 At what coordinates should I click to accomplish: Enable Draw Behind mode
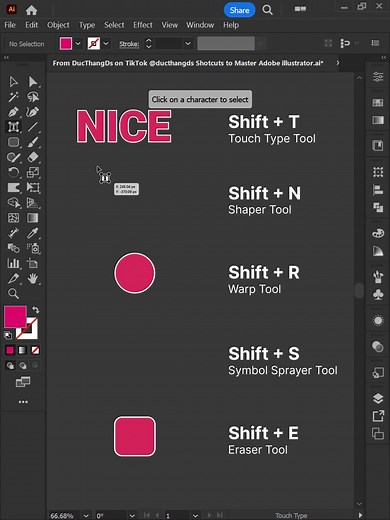pyautogui.click(x=23, y=366)
